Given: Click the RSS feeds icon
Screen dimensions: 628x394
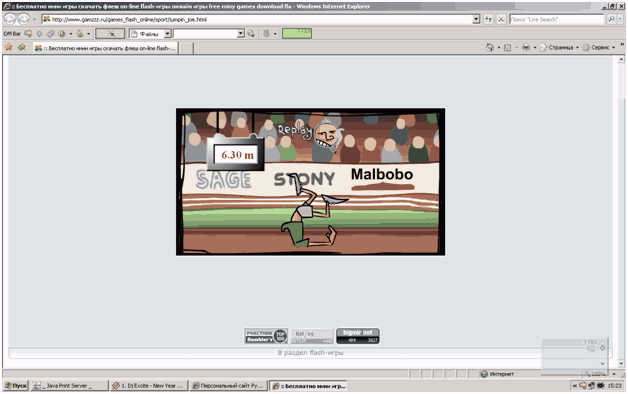Looking at the screenshot, I should [507, 47].
